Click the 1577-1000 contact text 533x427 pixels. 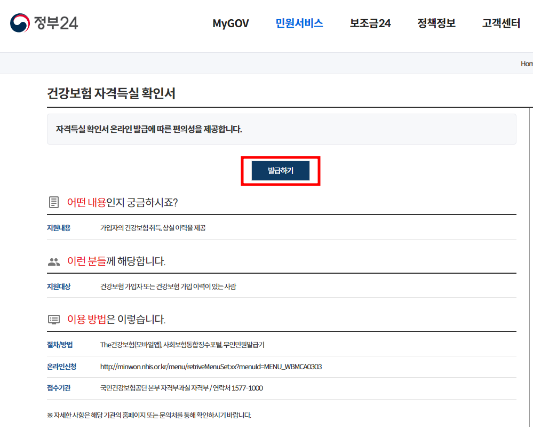247,388
